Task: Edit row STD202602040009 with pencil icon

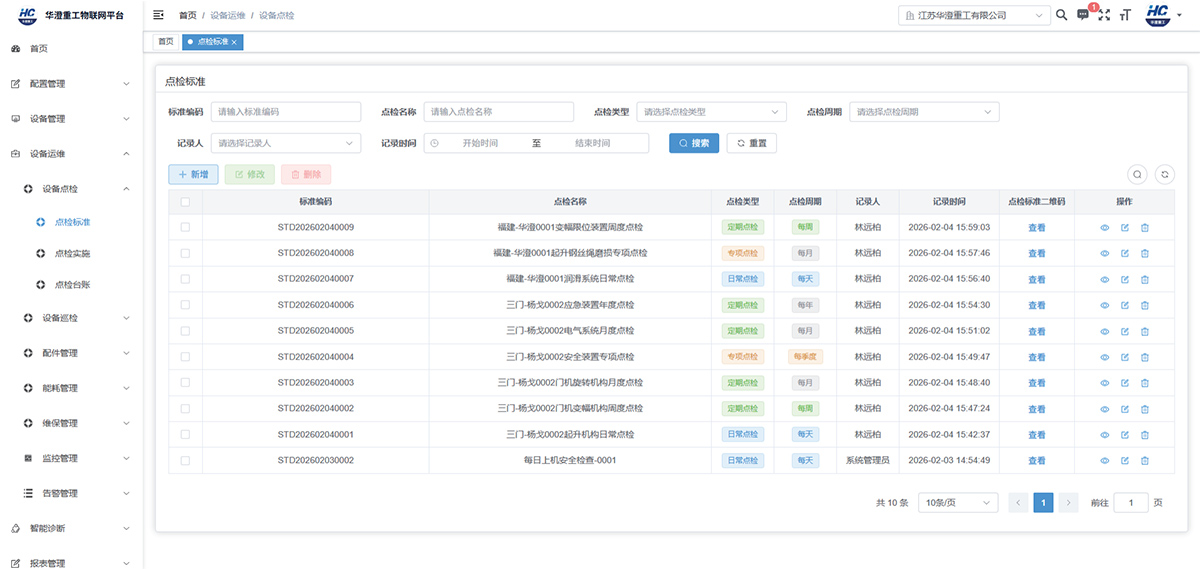Action: click(x=1125, y=227)
